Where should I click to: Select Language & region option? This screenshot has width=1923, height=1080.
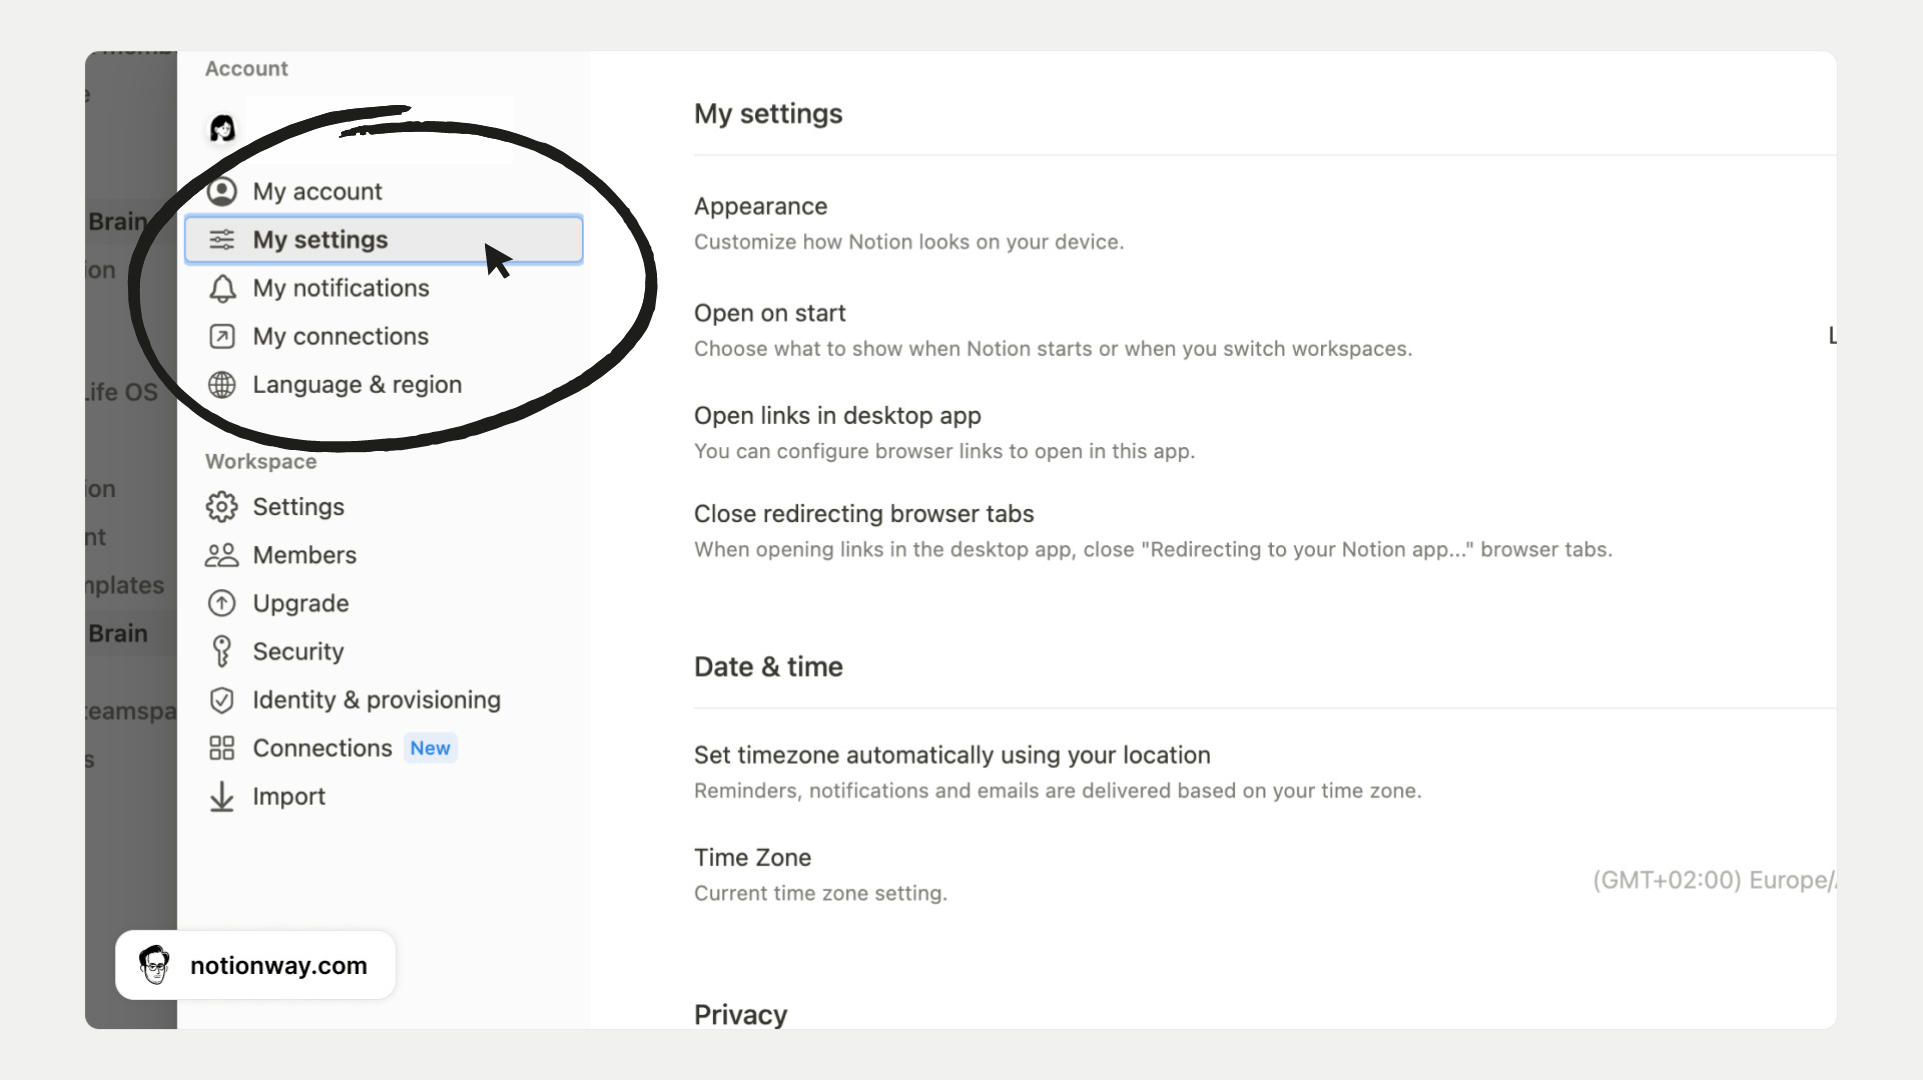(x=357, y=383)
